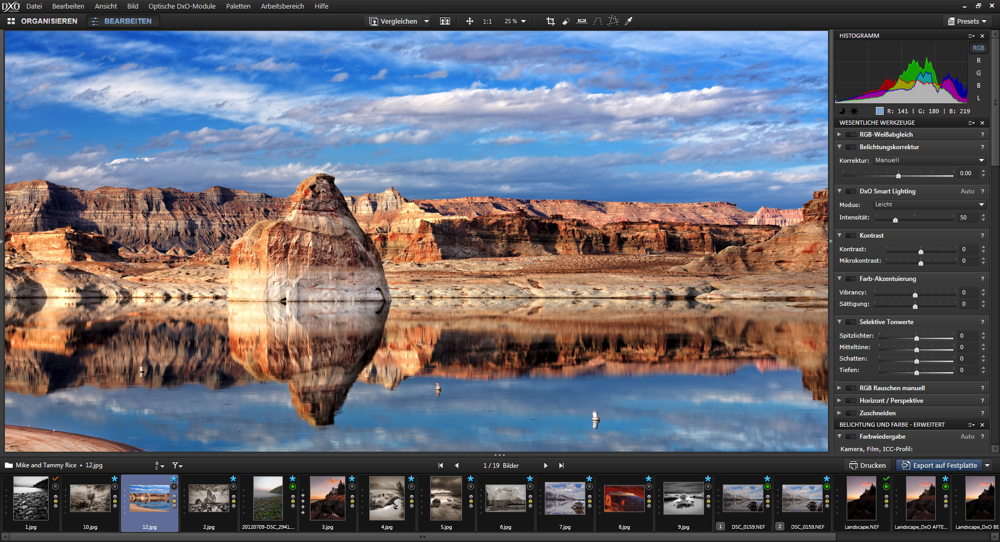This screenshot has height=542, width=1000.
Task: Show highlight clipping sun icon in histogram
Action: pos(856,110)
